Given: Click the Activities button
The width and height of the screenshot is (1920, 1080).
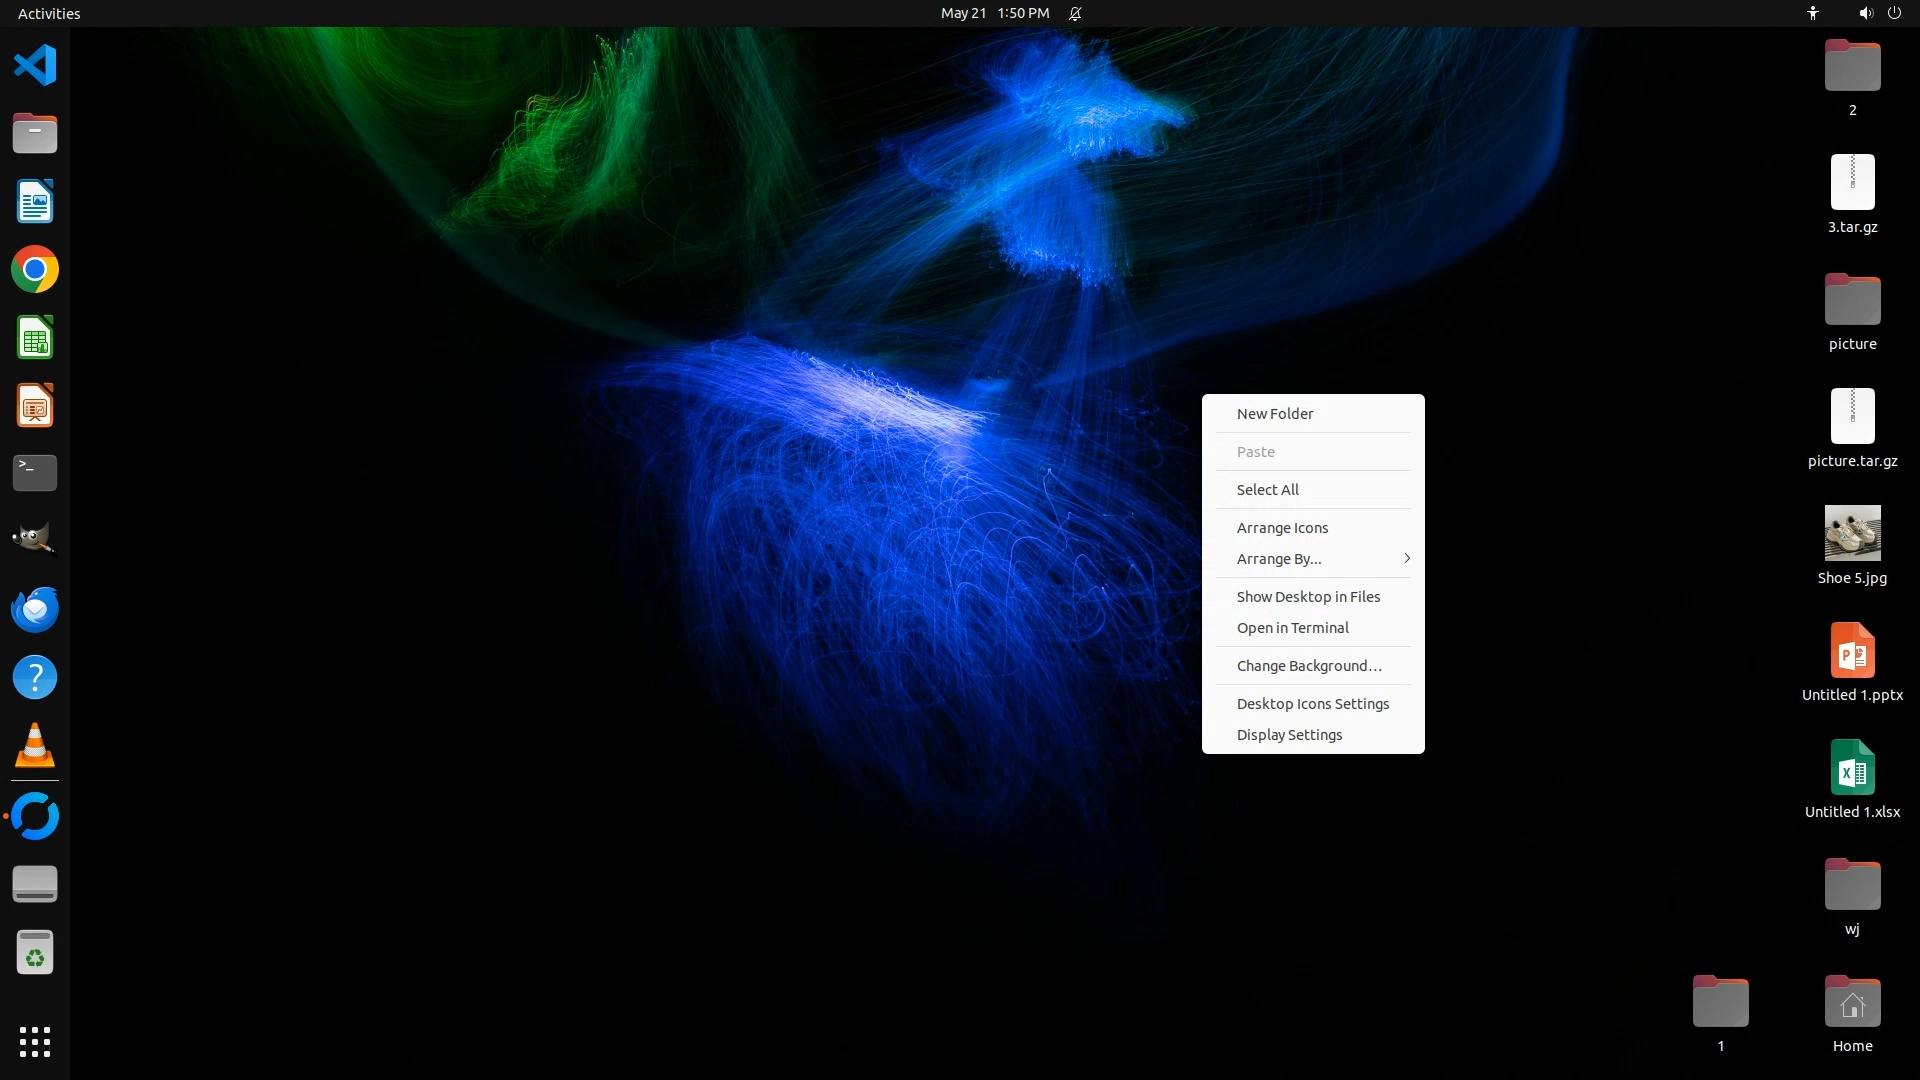Looking at the screenshot, I should click(x=49, y=13).
